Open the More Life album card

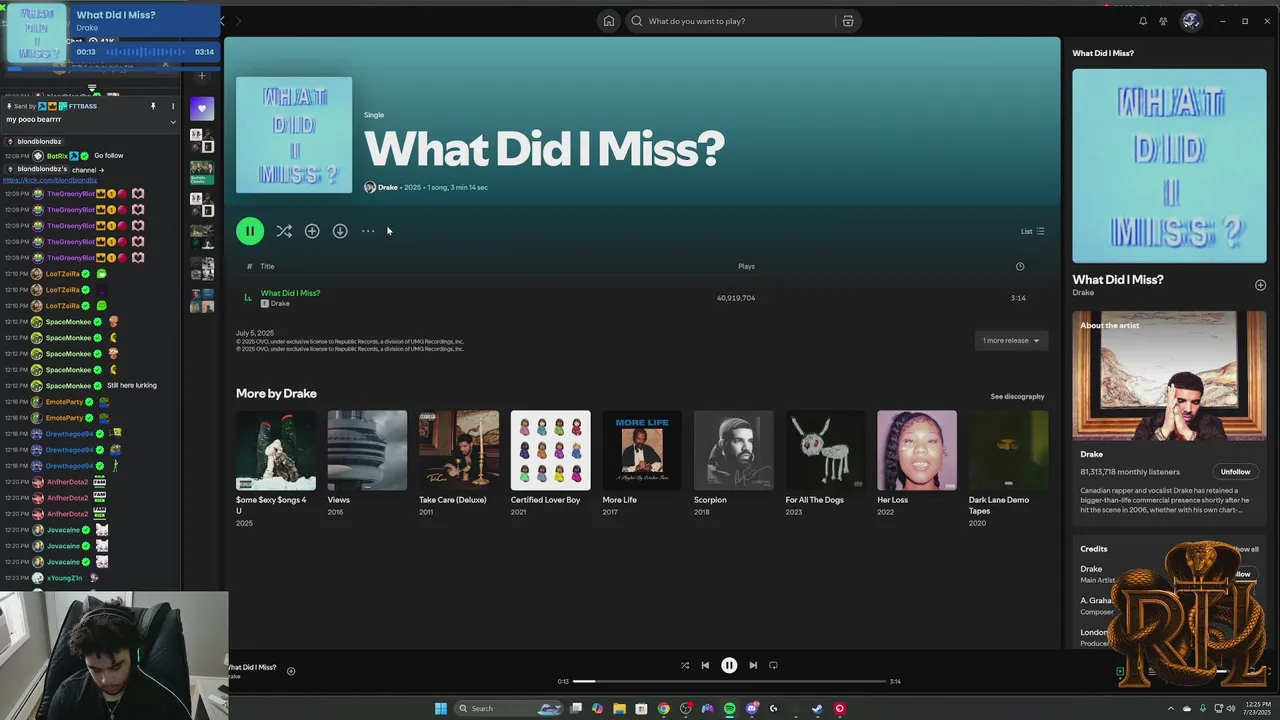(x=642, y=463)
